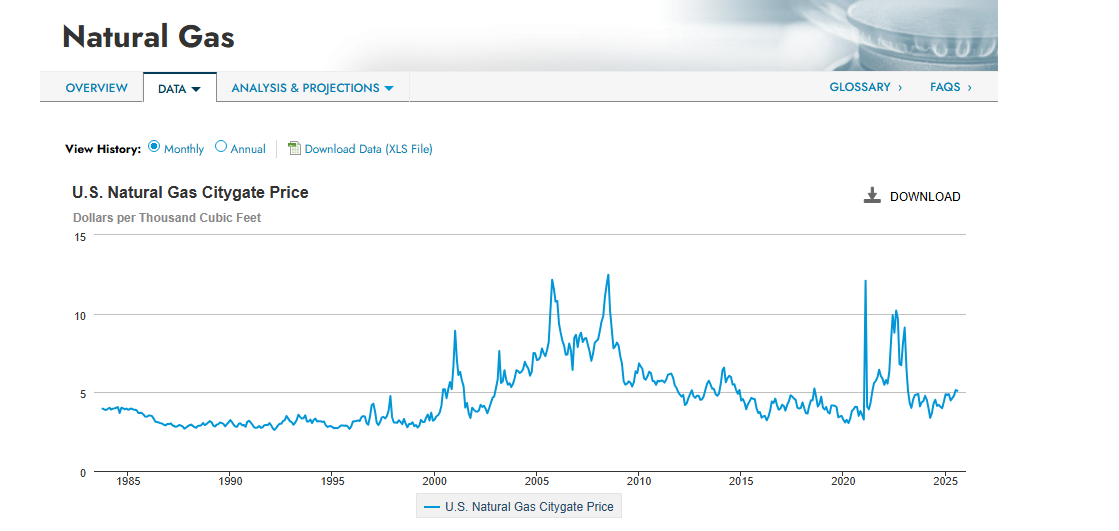Open the OVERVIEW tab
This screenshot has width=1119, height=531.
point(96,88)
